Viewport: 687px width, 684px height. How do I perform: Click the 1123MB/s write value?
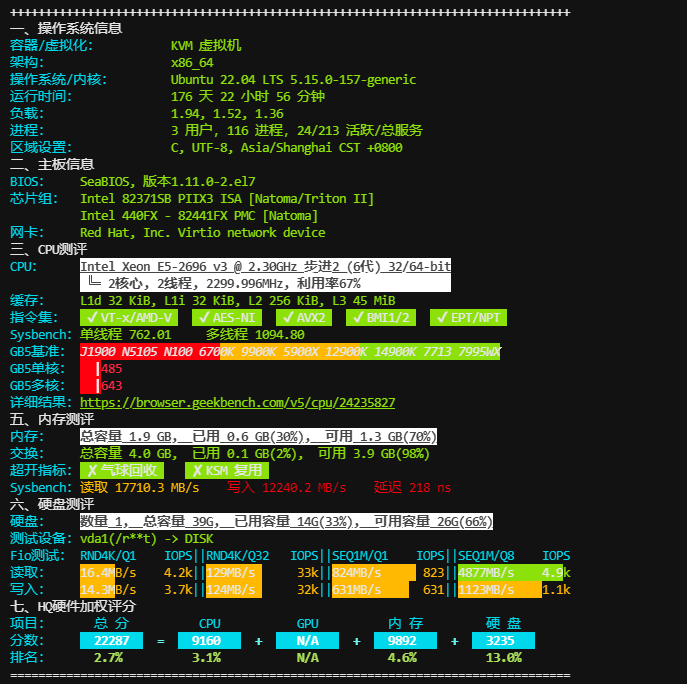[x=500, y=590]
